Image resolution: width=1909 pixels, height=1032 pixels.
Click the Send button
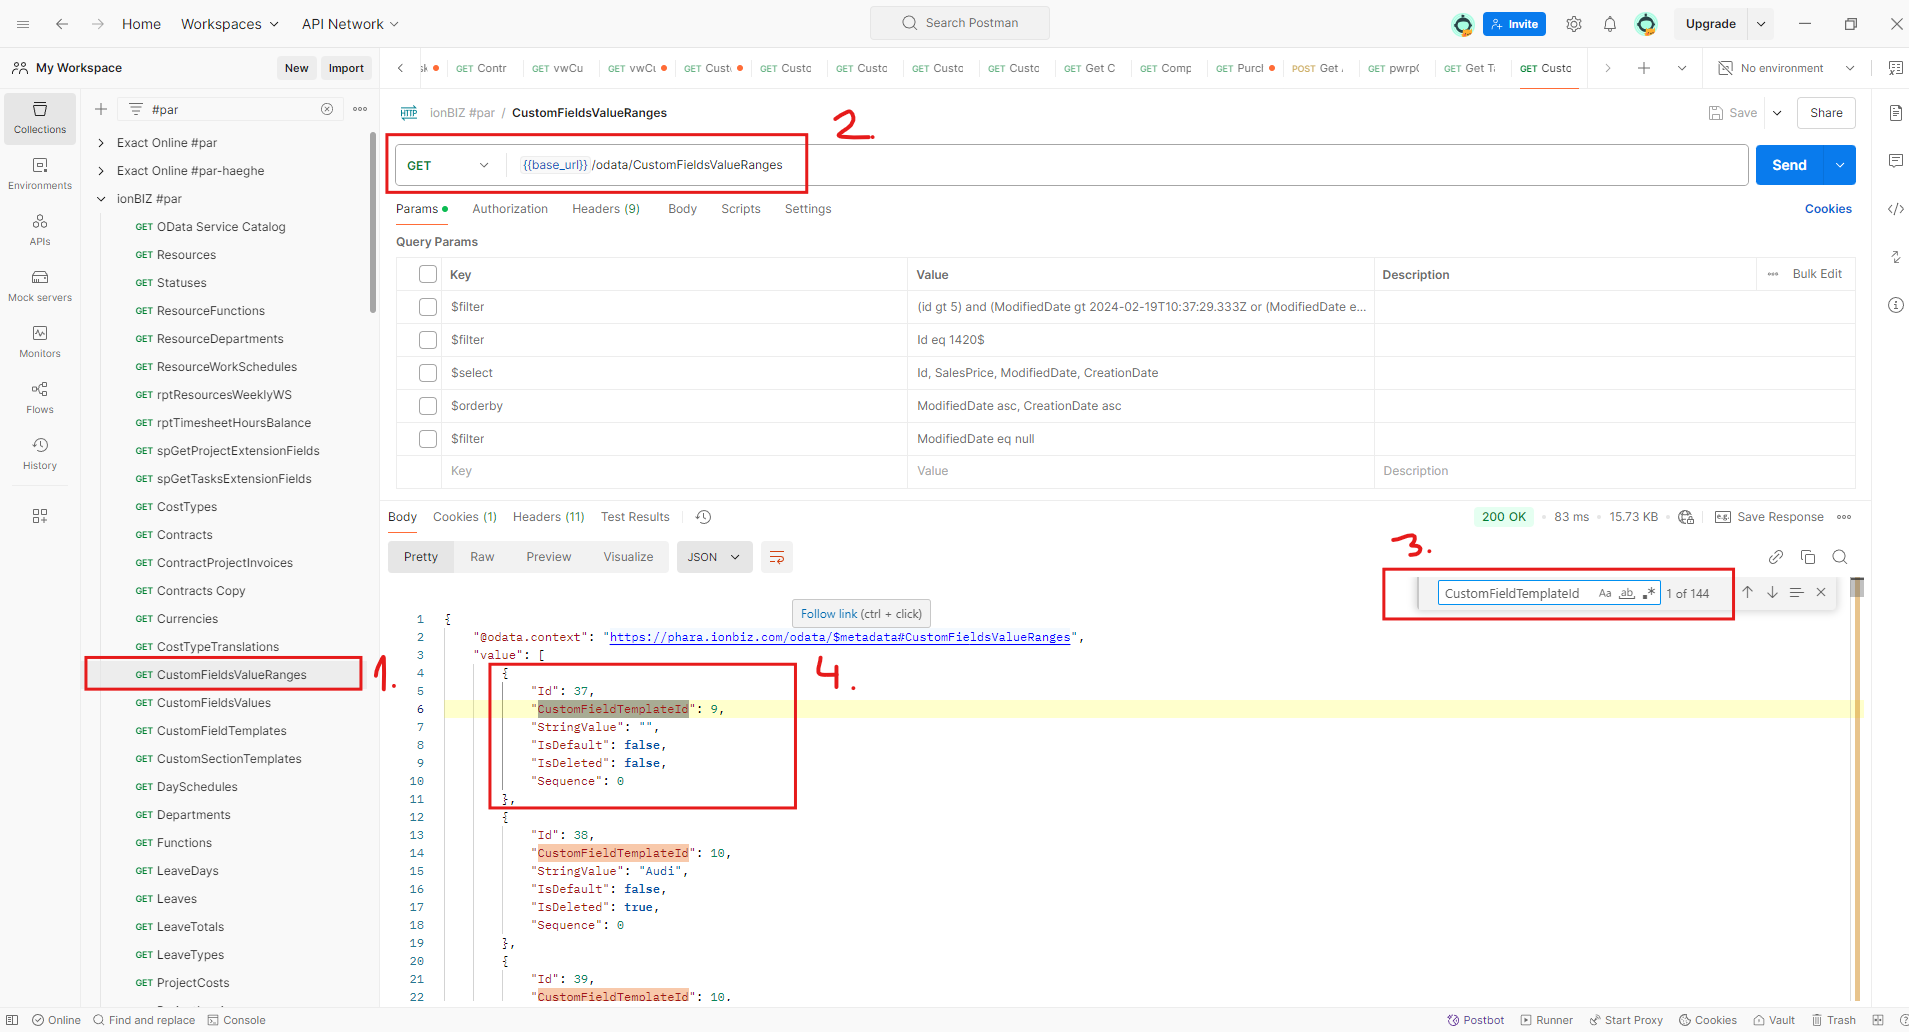point(1789,165)
